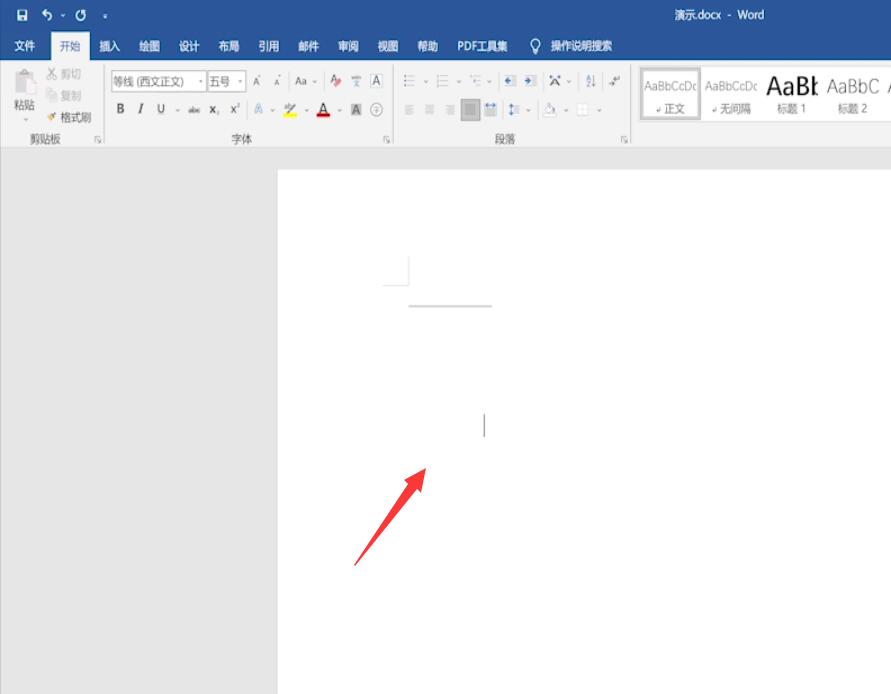The image size is (891, 694).
Task: Clear all formatting from the text
Action: pos(336,81)
